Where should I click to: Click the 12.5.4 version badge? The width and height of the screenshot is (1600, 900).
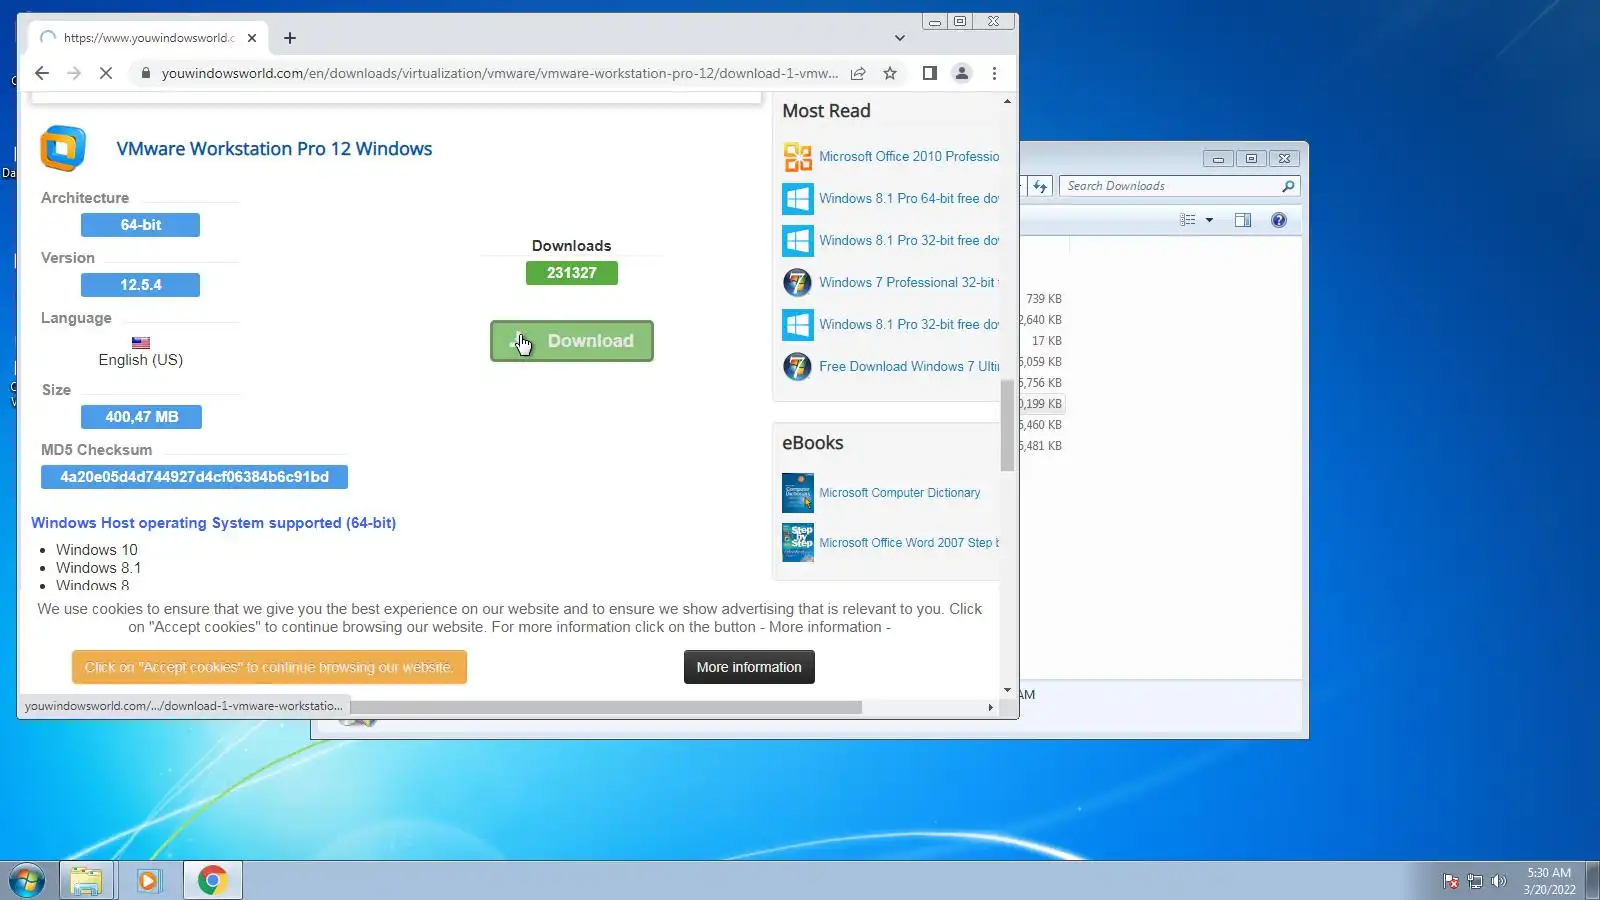[x=140, y=285]
